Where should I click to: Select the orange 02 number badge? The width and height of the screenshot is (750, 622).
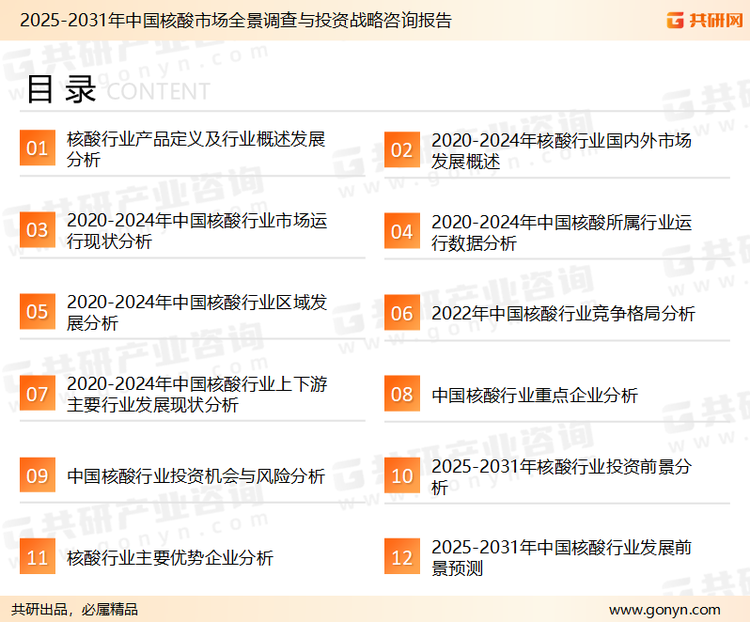(402, 150)
